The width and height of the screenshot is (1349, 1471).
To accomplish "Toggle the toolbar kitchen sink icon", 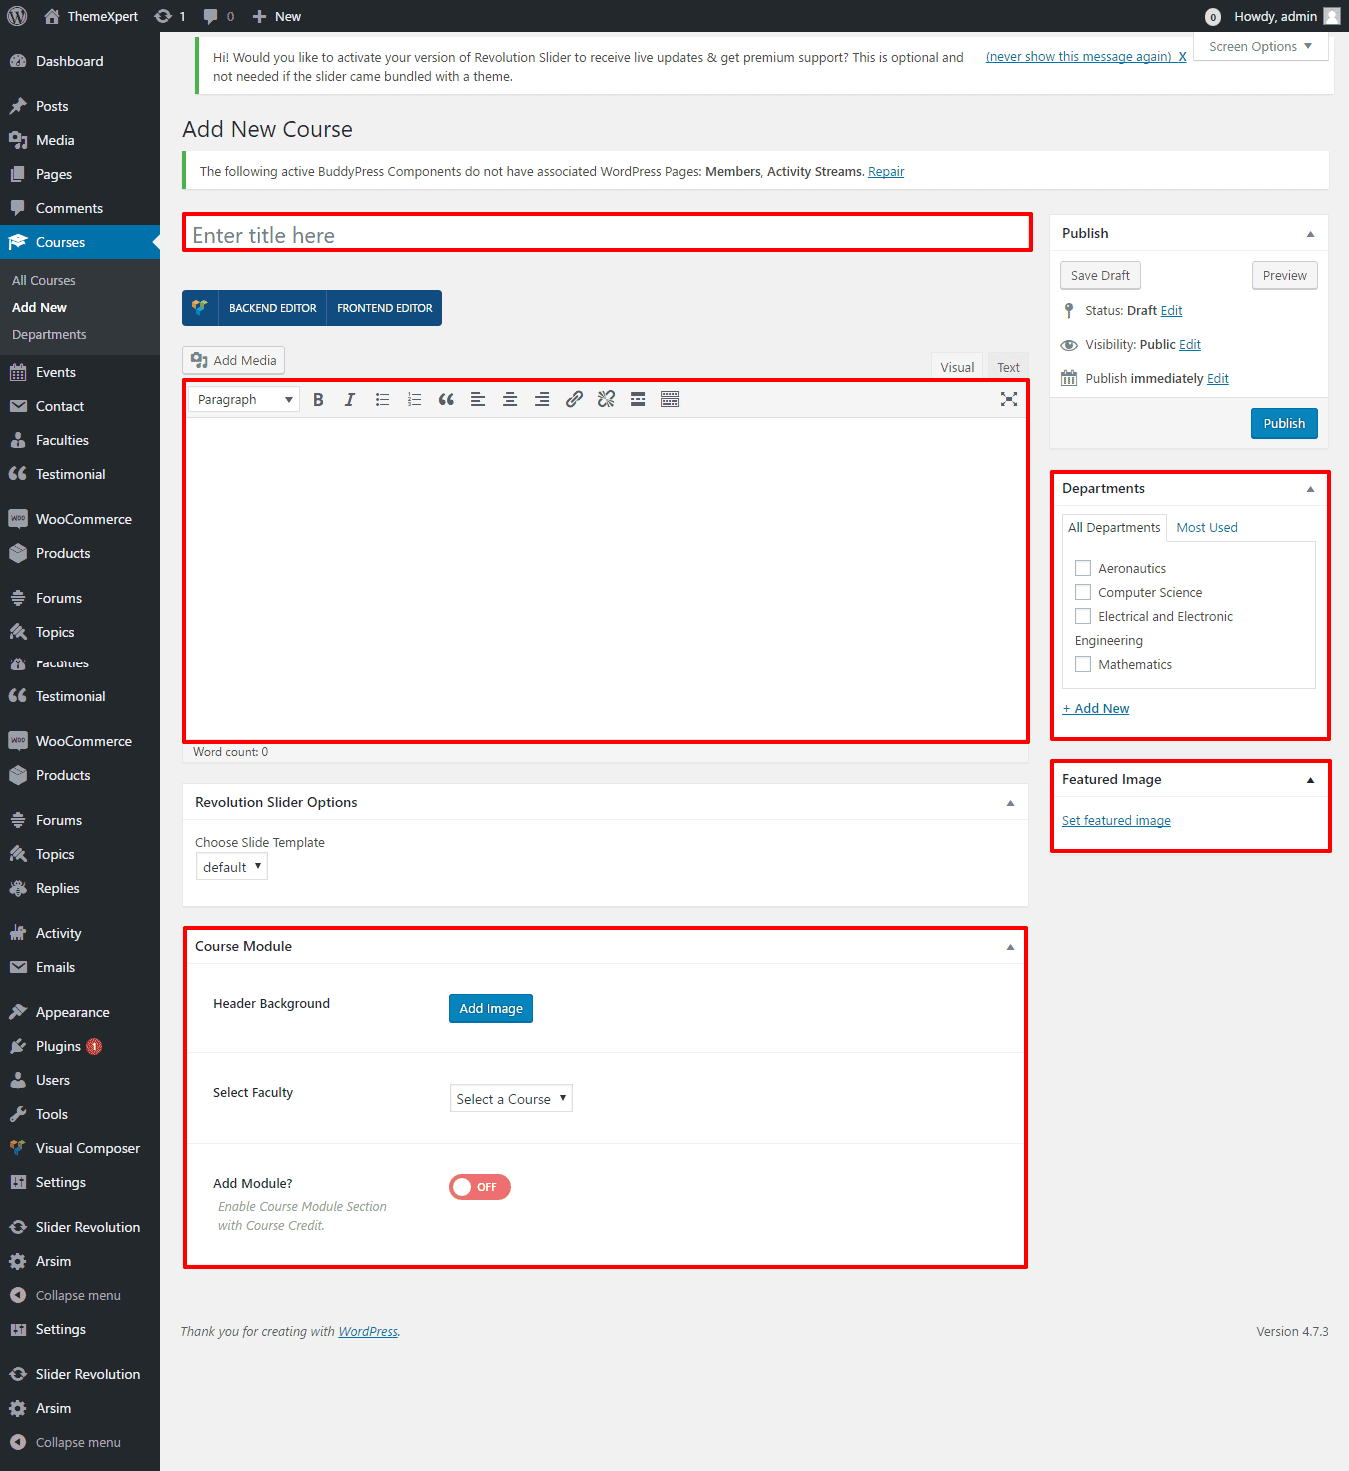I will 670,400.
